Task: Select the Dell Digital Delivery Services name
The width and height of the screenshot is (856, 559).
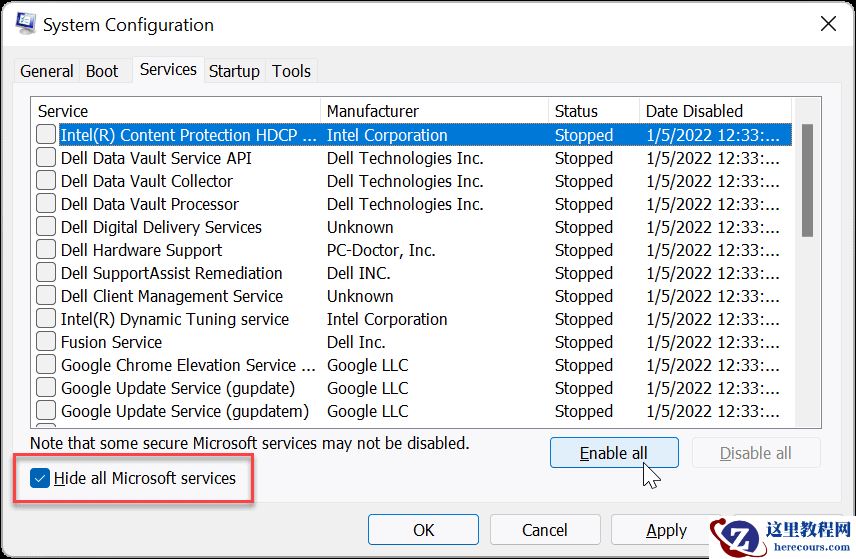Action: tap(161, 227)
